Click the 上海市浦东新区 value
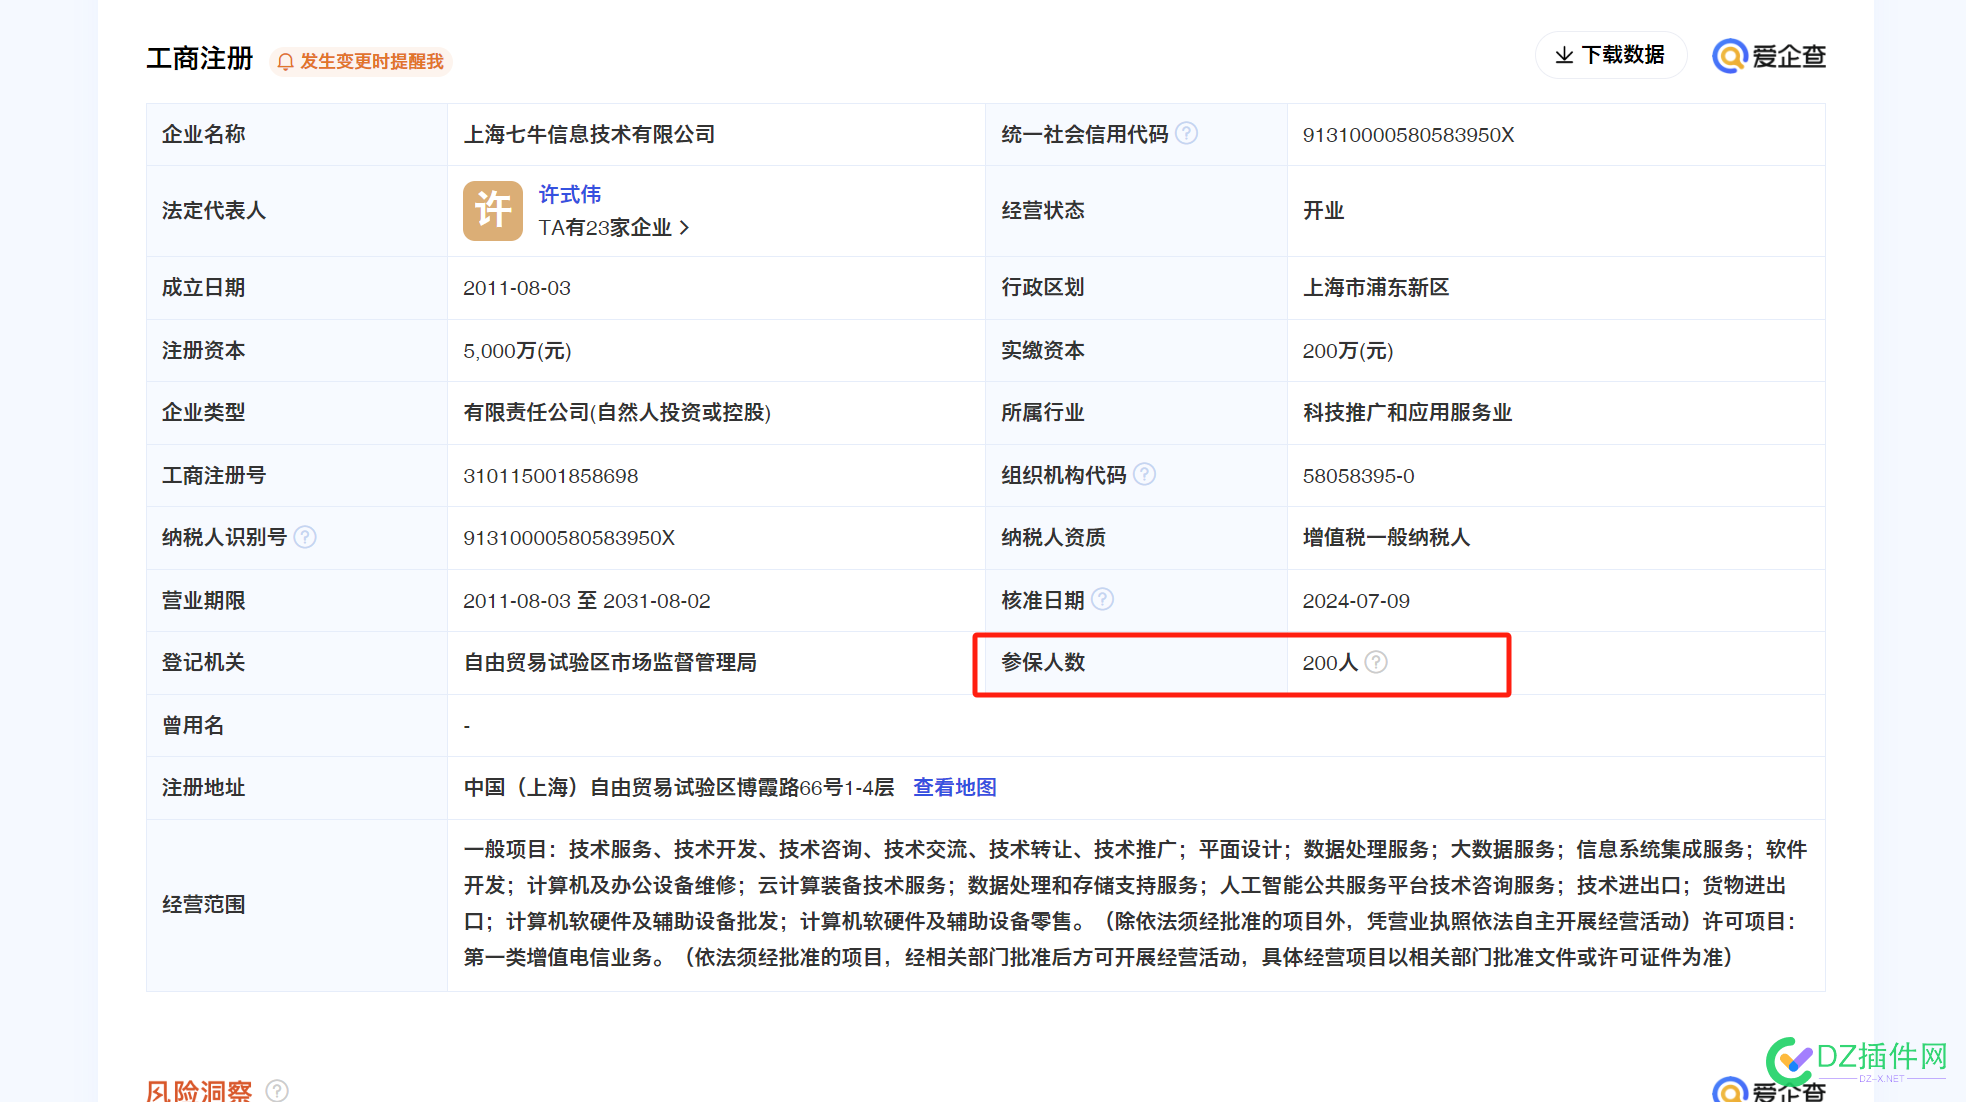This screenshot has width=1966, height=1102. pos(1376,288)
